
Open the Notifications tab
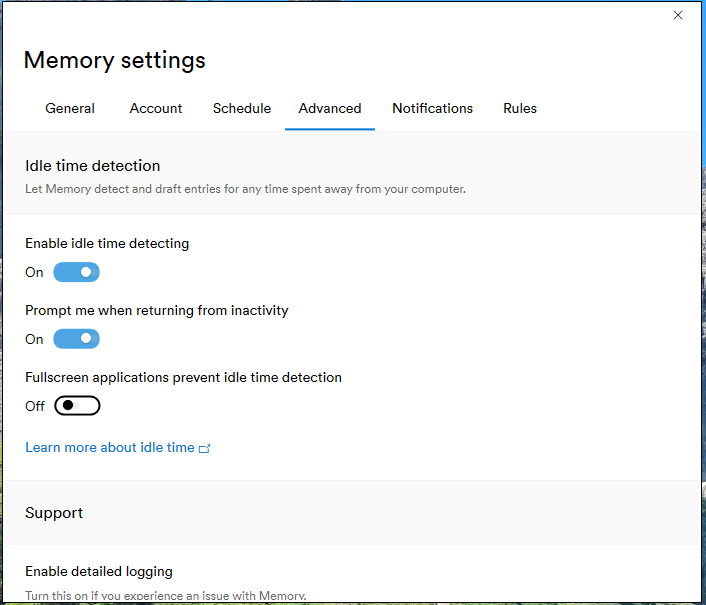[x=432, y=108]
